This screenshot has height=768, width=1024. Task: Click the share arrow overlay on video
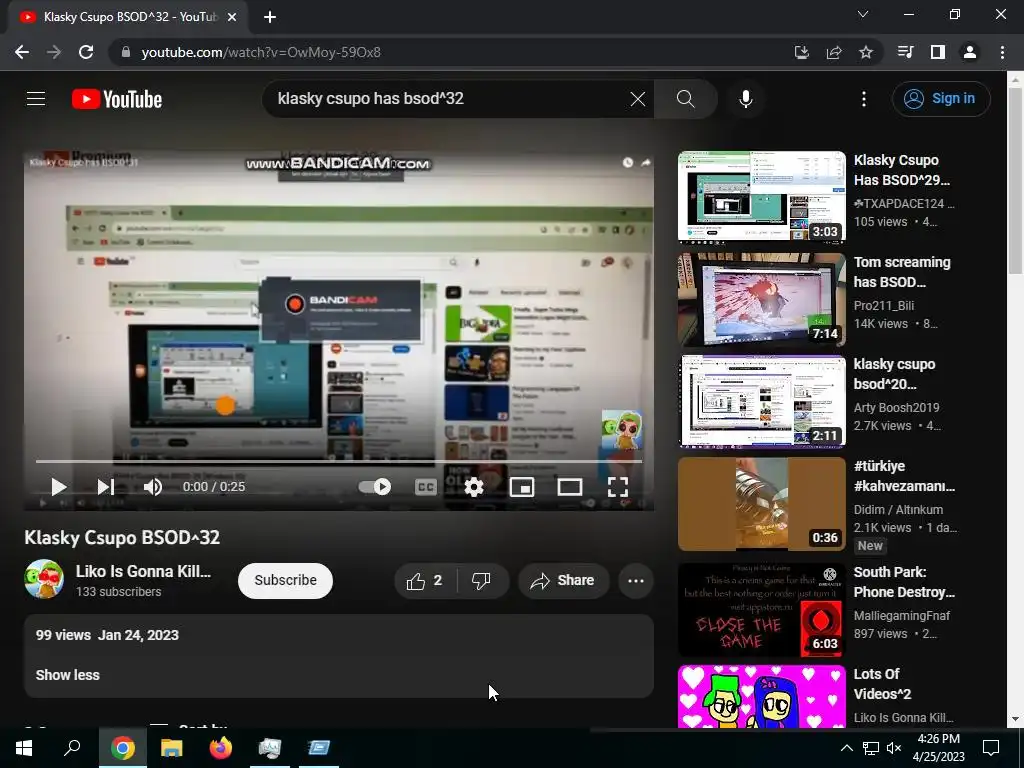coord(646,163)
